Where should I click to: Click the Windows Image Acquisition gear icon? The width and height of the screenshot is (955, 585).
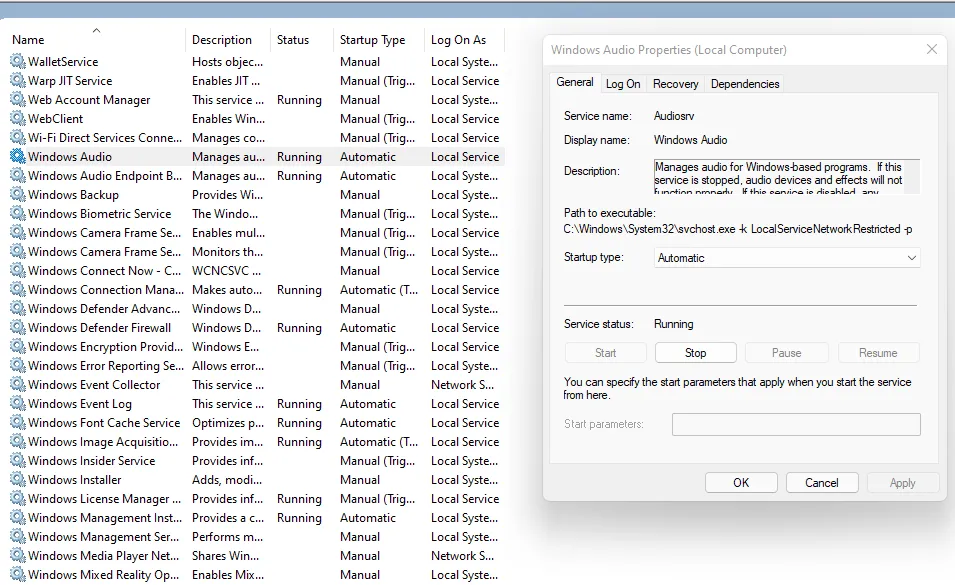tap(18, 441)
